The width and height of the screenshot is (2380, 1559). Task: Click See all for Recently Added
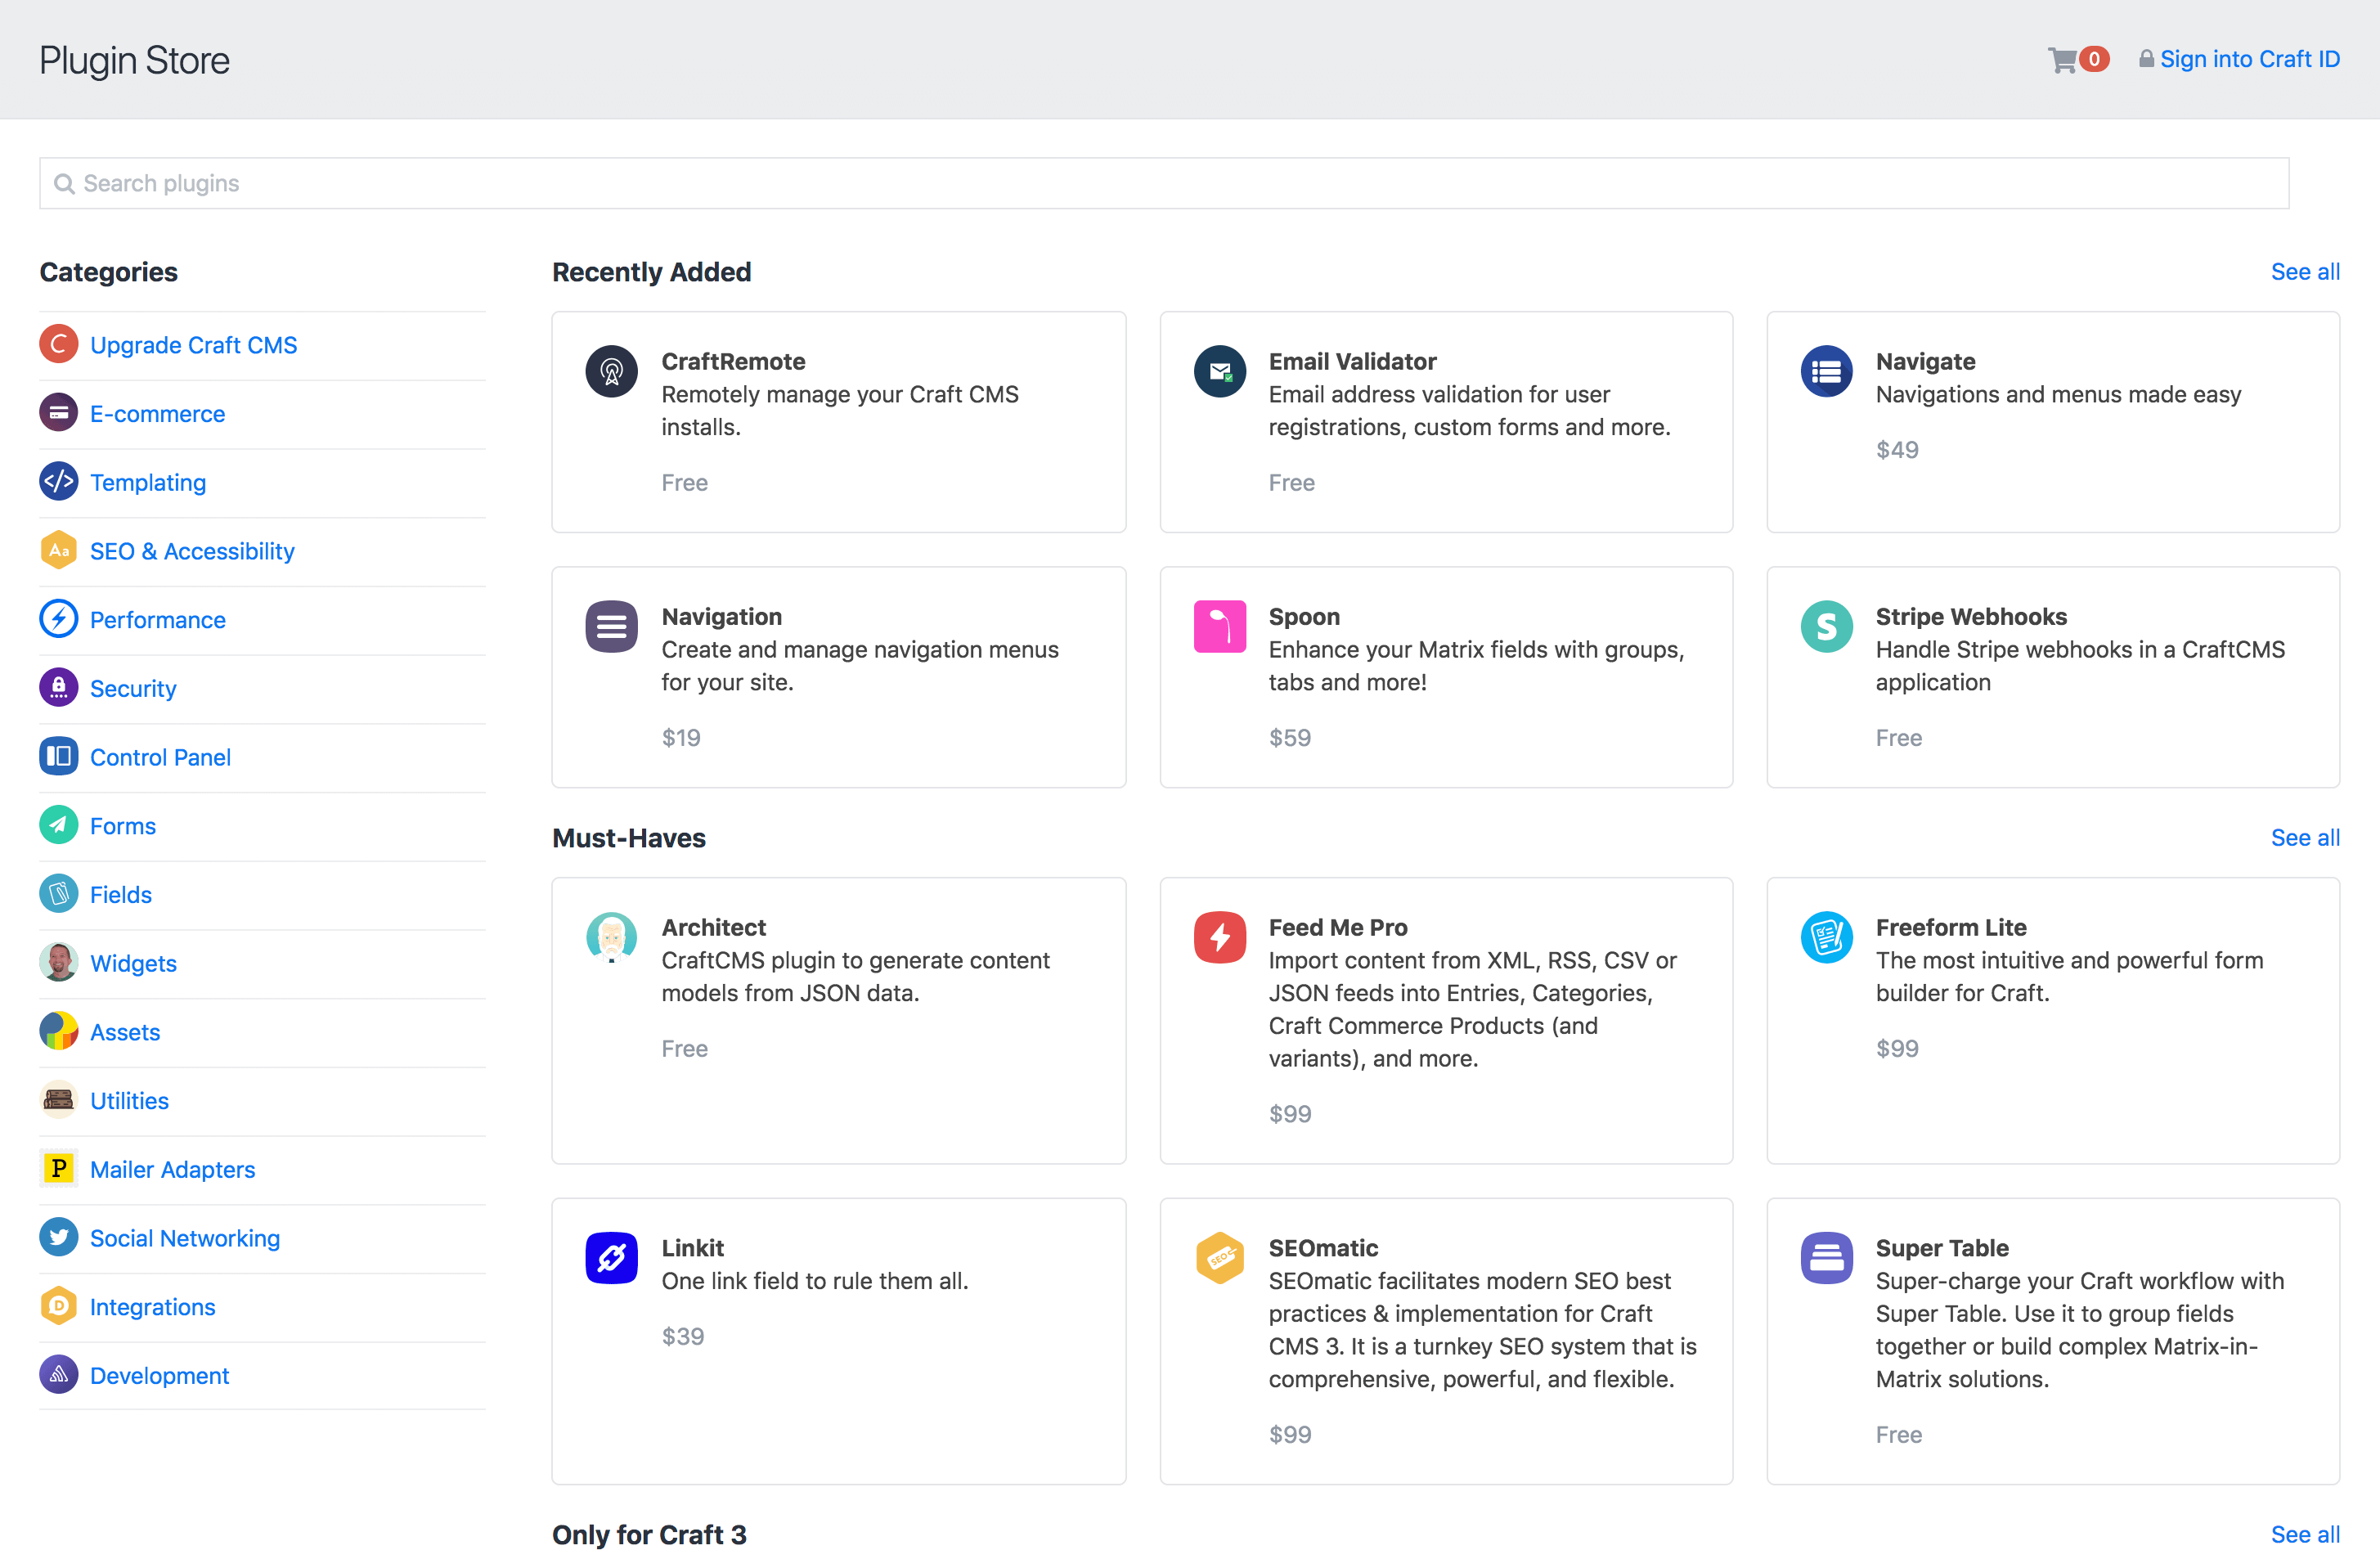point(2305,272)
